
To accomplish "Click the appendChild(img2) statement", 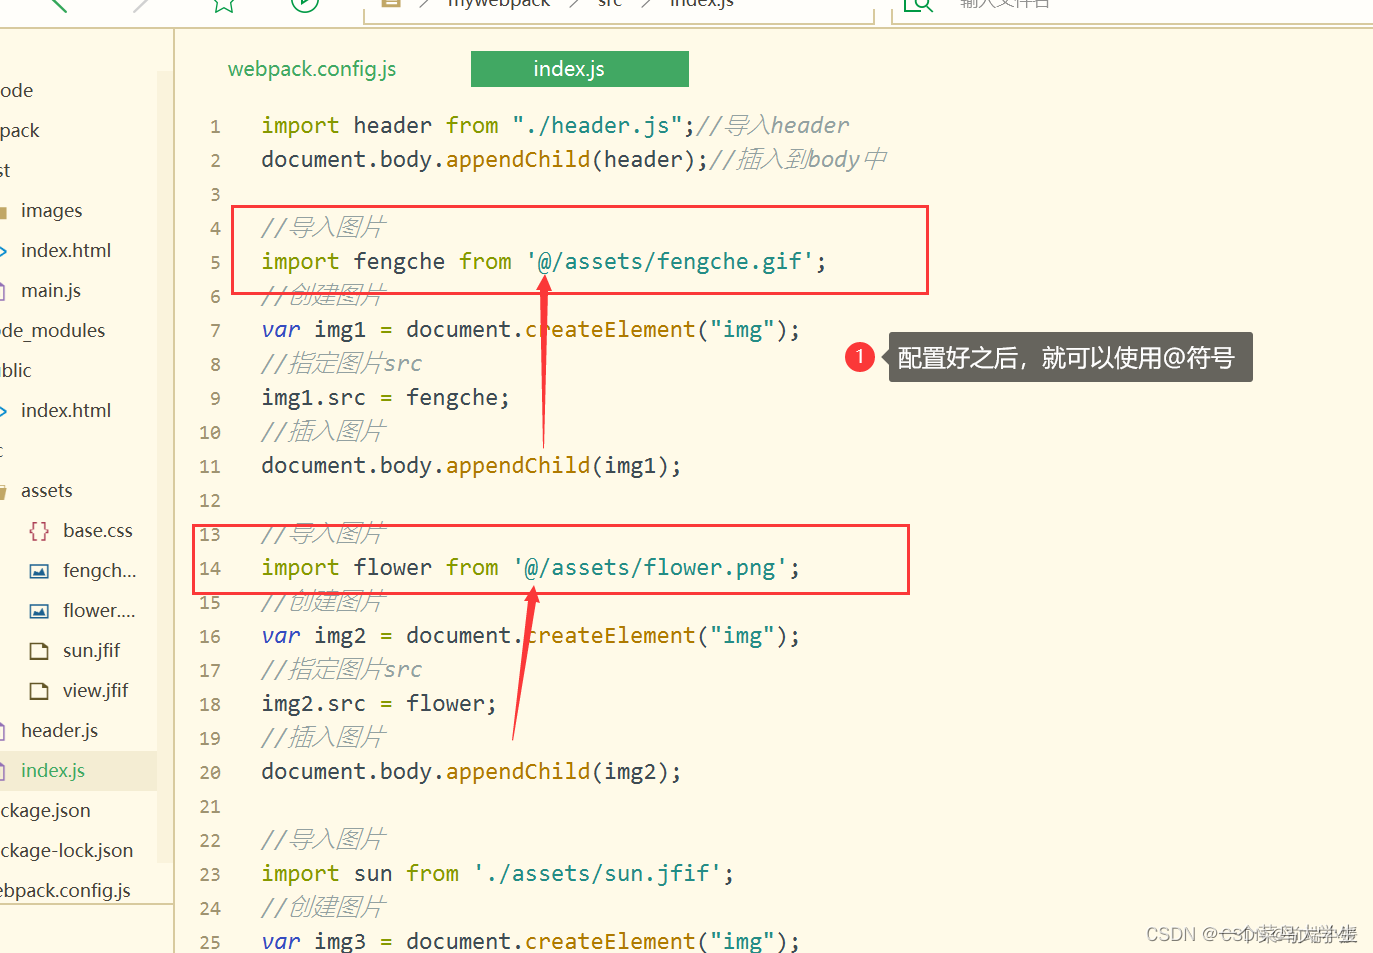I will tap(471, 772).
